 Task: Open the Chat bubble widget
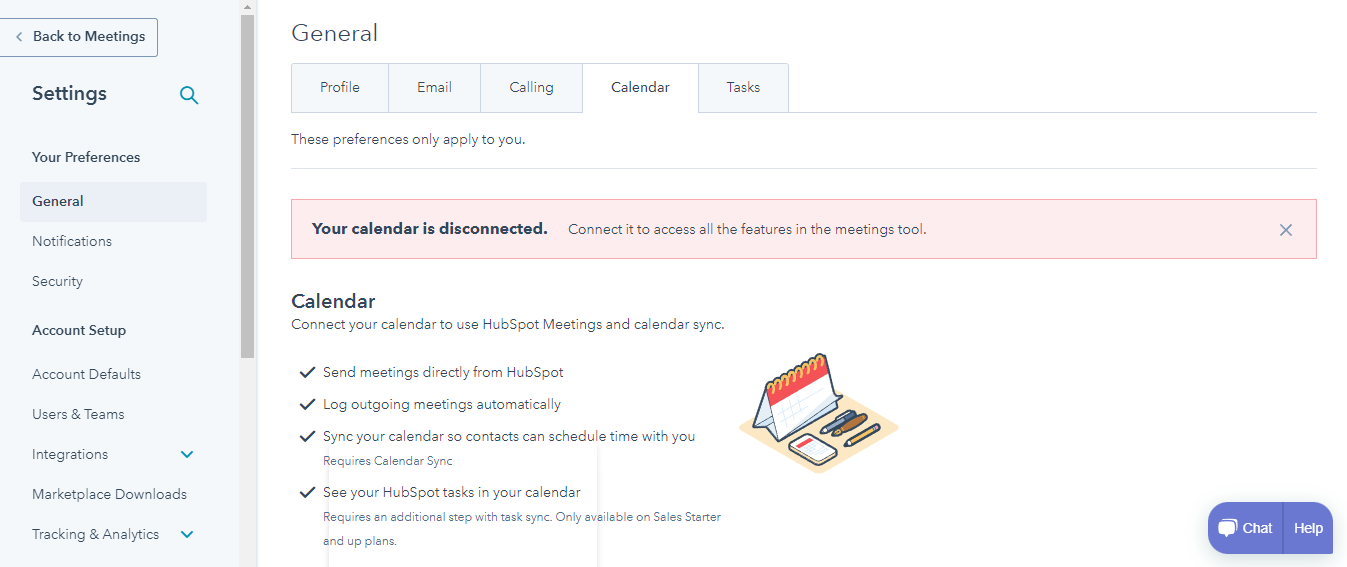click(x=1246, y=528)
